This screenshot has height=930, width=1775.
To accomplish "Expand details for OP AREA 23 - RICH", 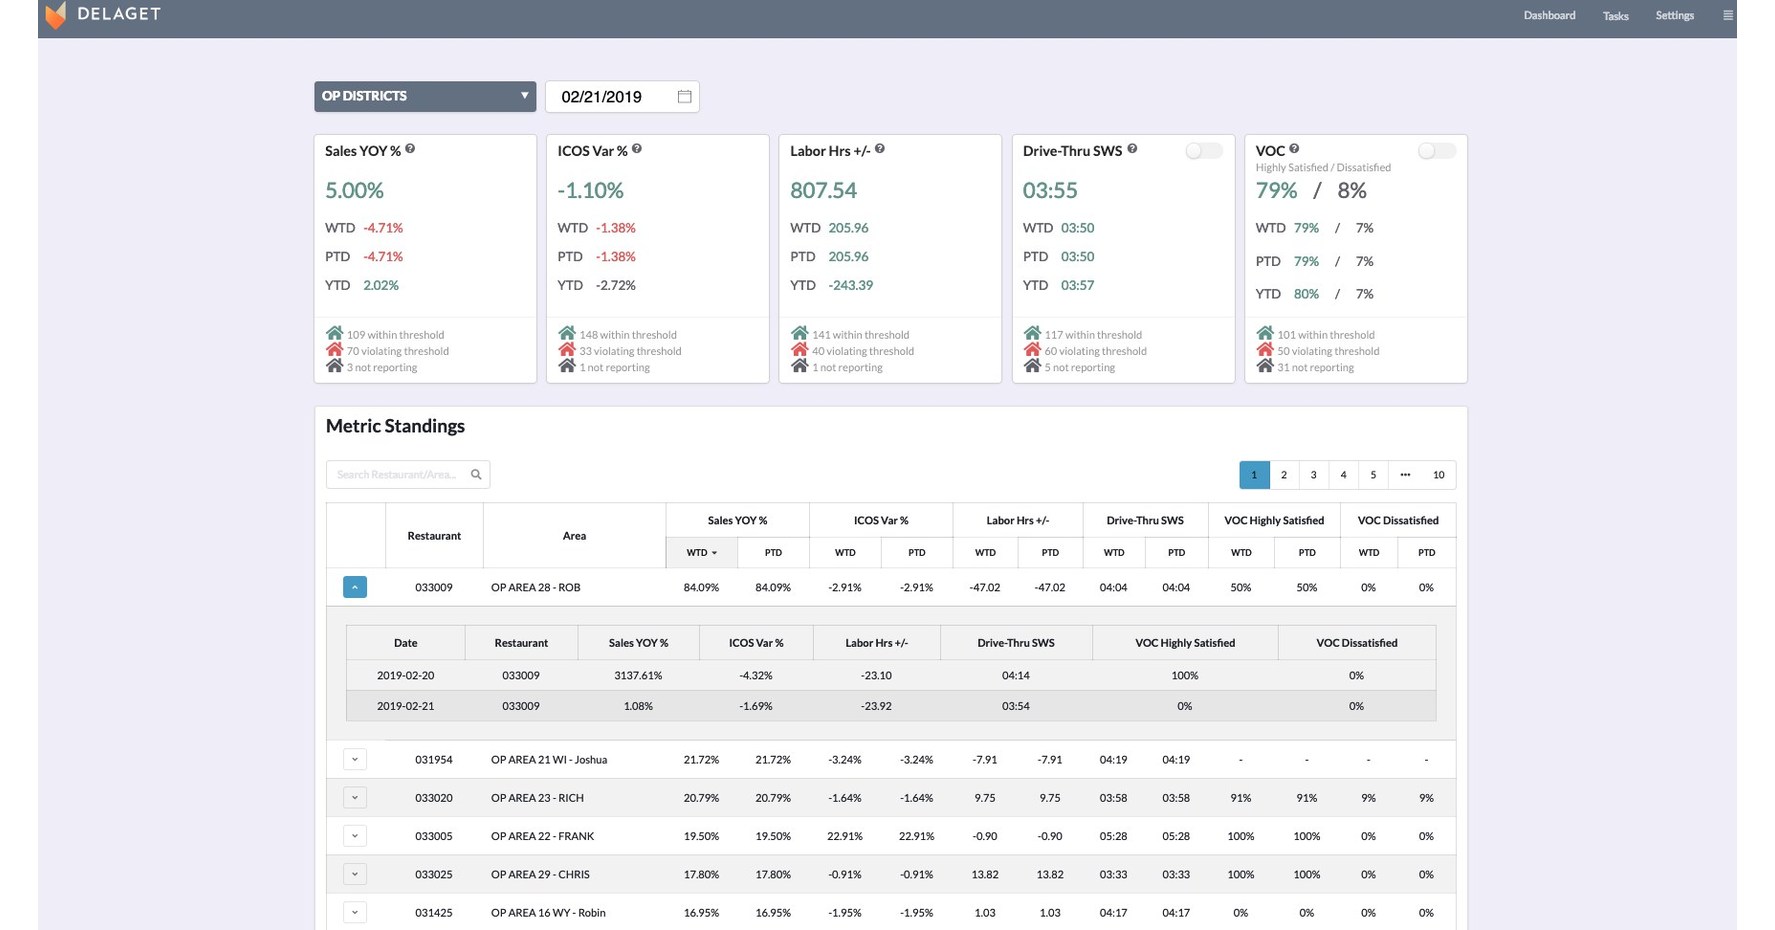I will click(354, 797).
